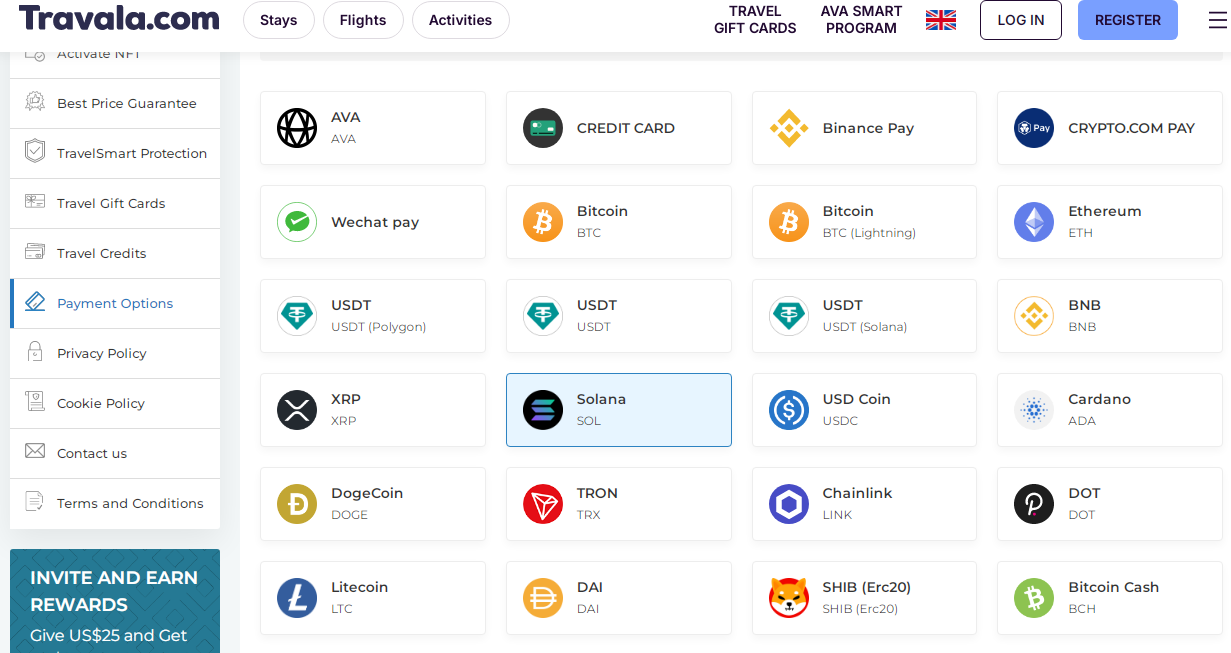Open Terms and Conditions in sidebar
The height and width of the screenshot is (653, 1231).
coord(115,504)
